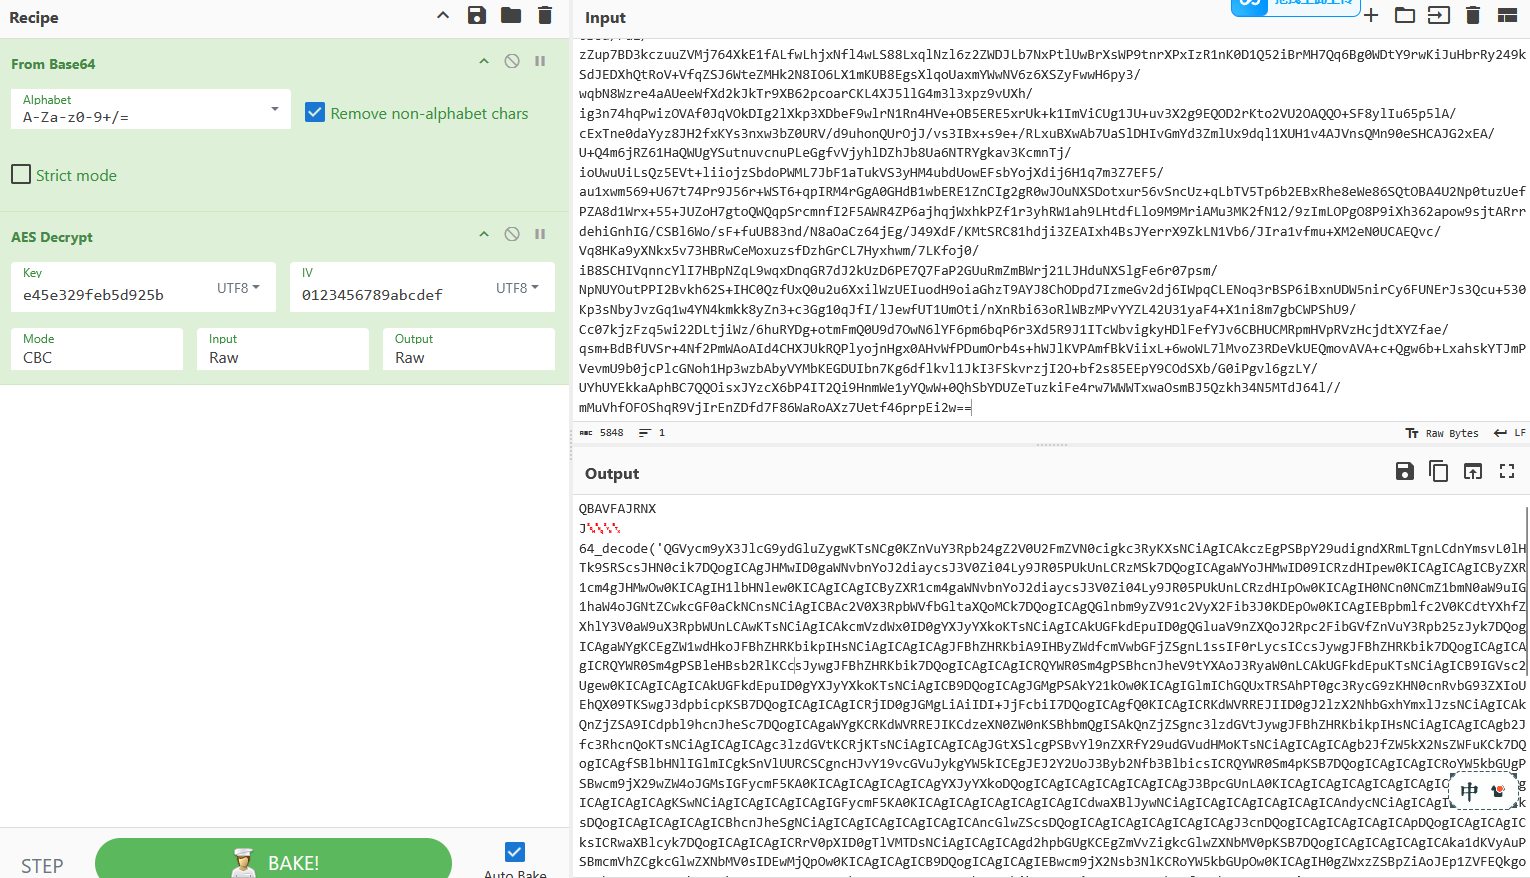Enable Strict mode checkbox
The width and height of the screenshot is (1530, 878).
21,174
